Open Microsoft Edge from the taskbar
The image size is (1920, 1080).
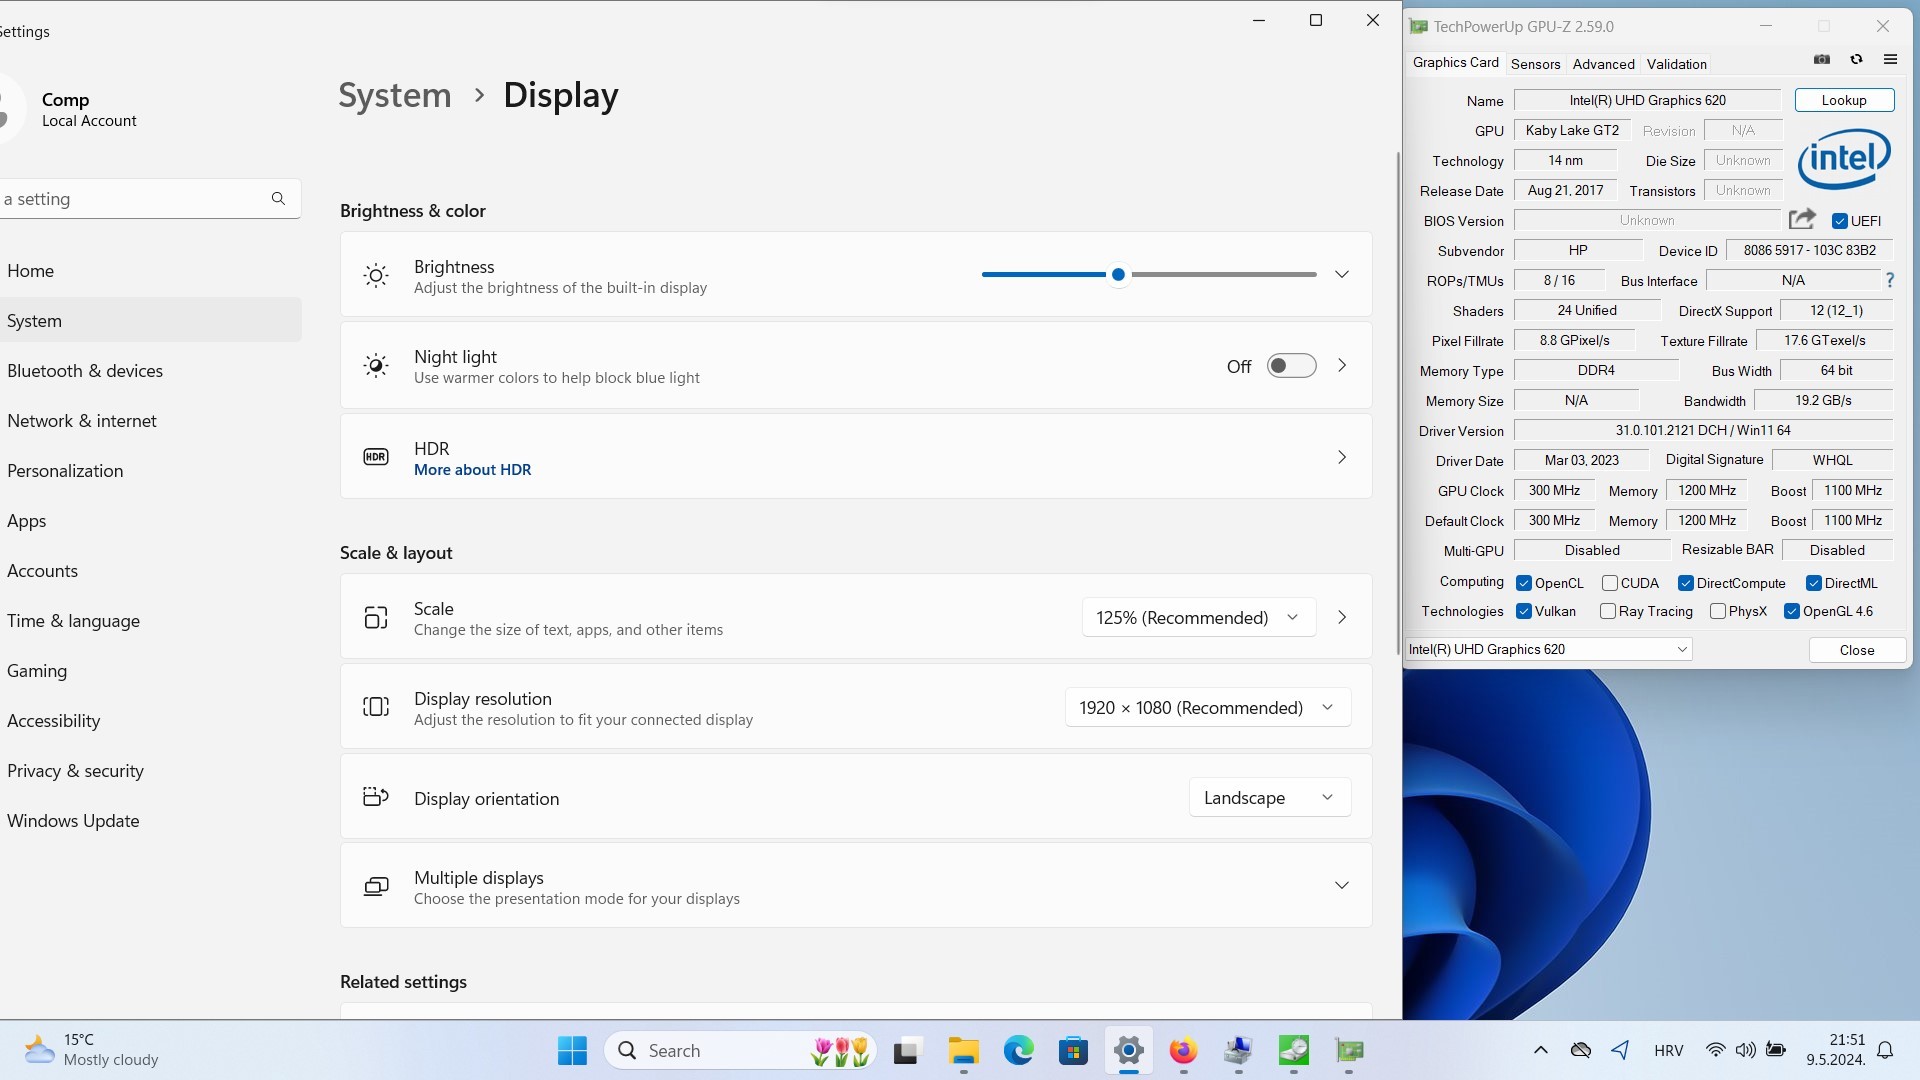pyautogui.click(x=1019, y=1050)
